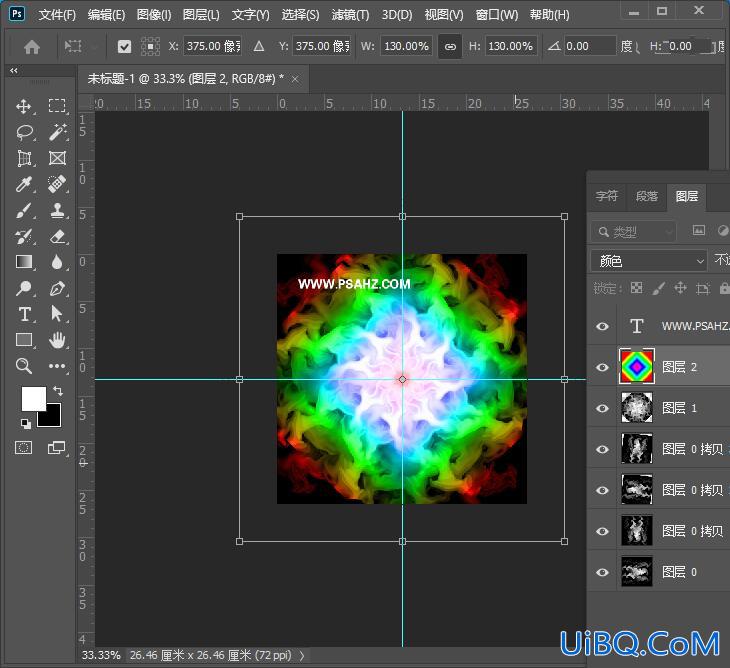Hide layer 图层 2

[602, 367]
